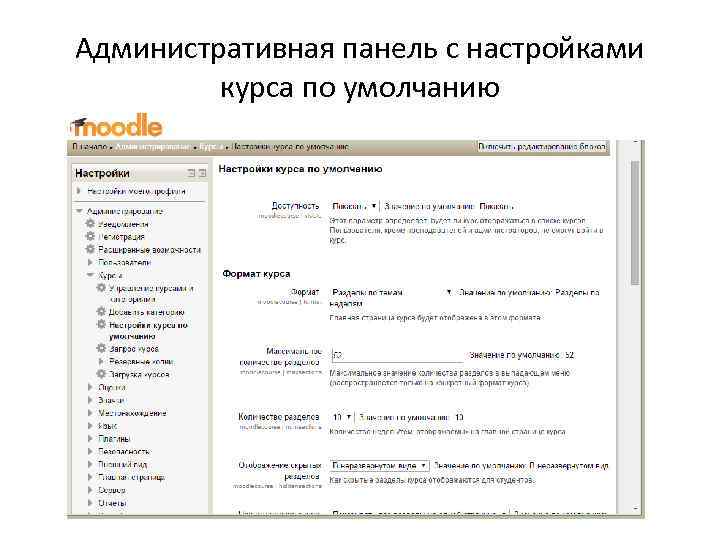Screen dimensions: 720x540
Task: Expand the Сервер tree node
Action: tap(90, 490)
